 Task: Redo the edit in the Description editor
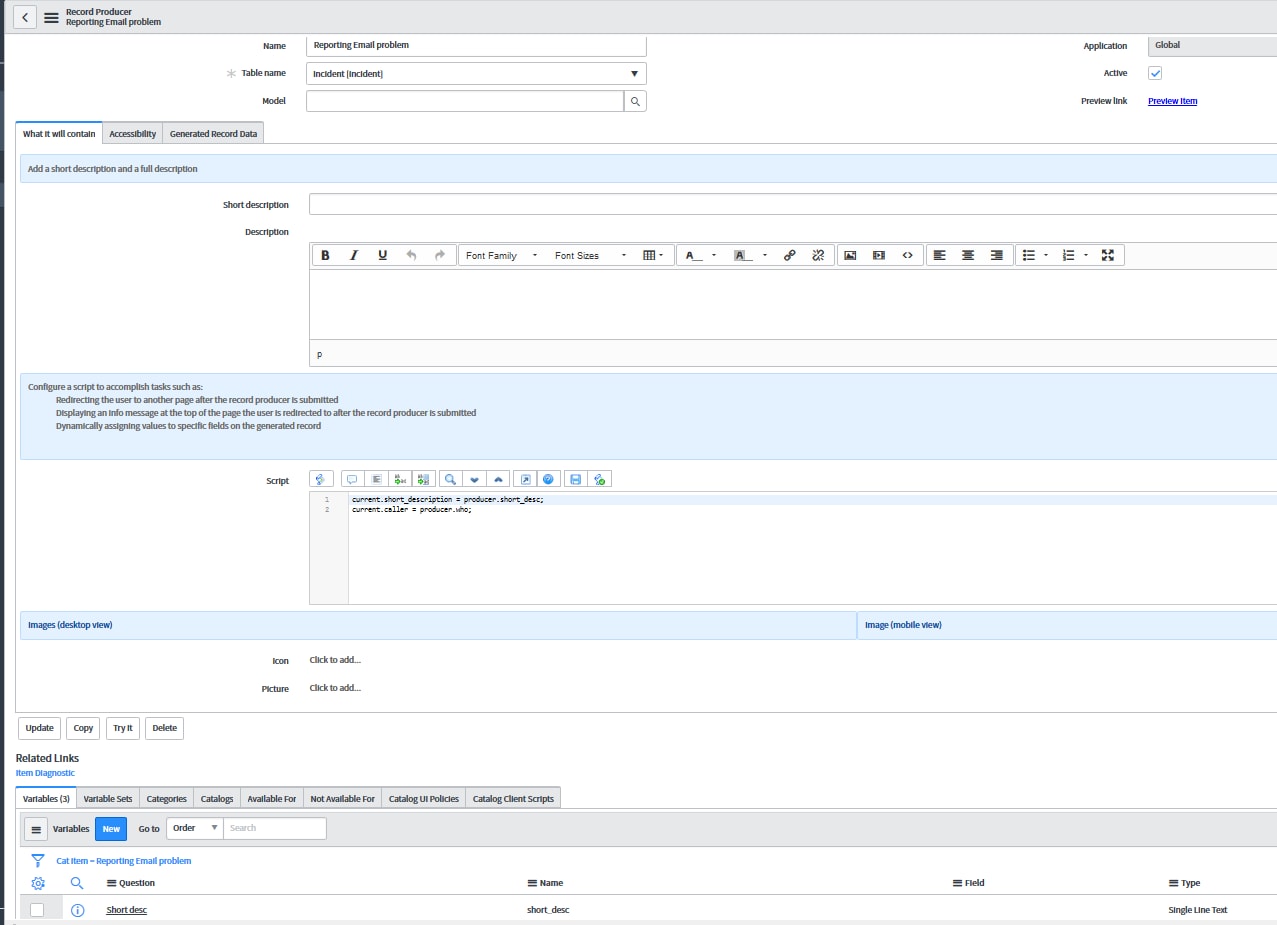[x=440, y=255]
